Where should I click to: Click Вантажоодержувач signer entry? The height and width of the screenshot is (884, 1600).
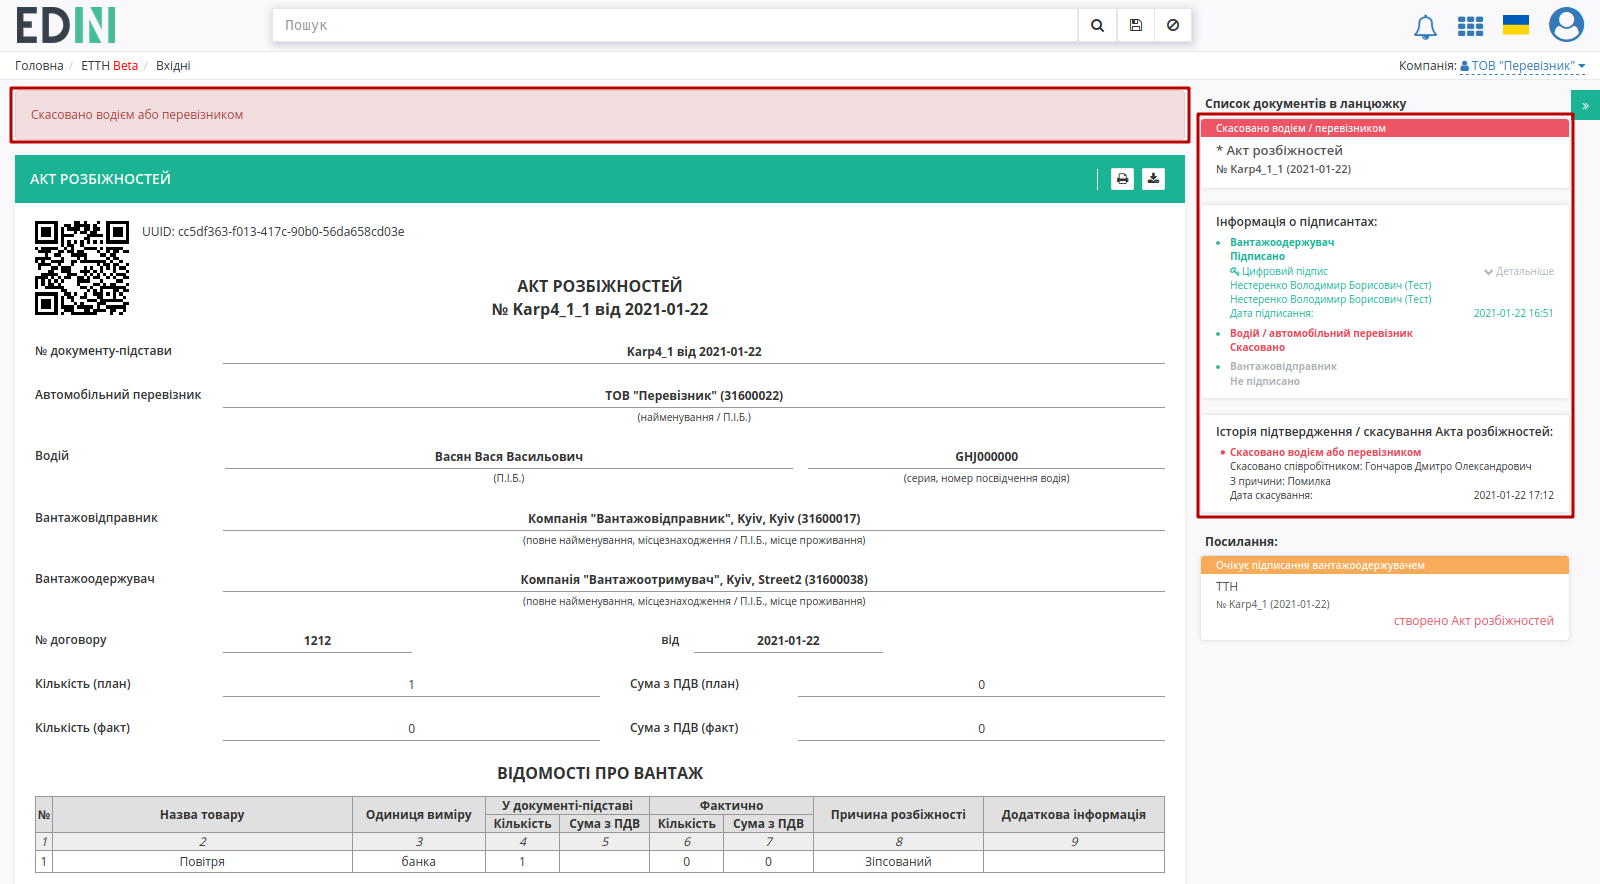(x=1282, y=243)
